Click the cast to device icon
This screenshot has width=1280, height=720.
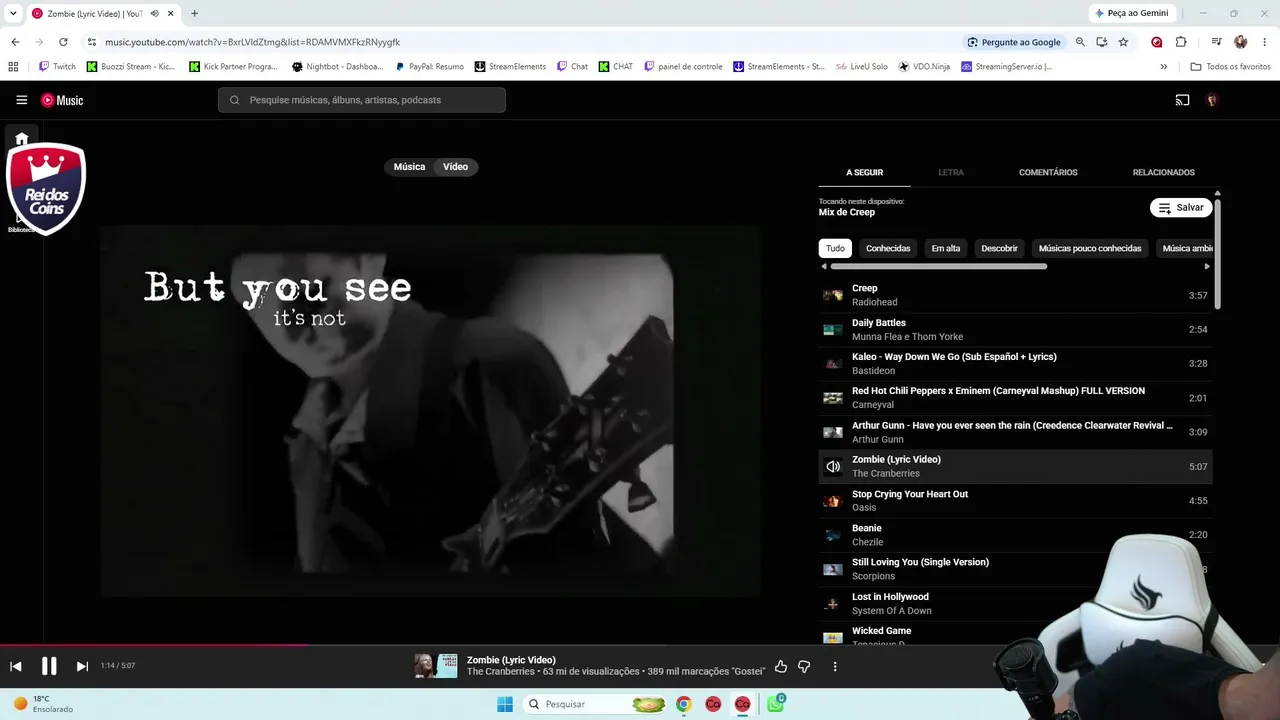[1182, 100]
